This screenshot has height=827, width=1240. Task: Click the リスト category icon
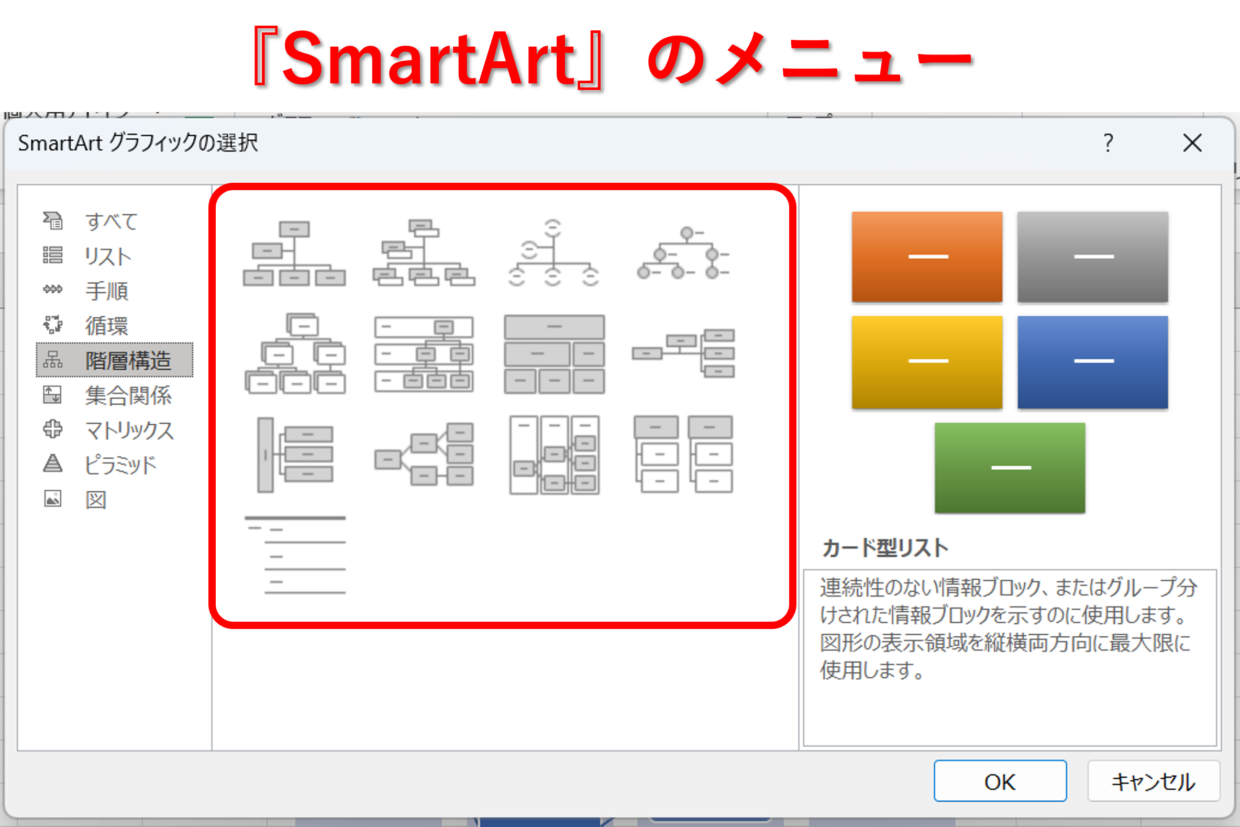pyautogui.click(x=53, y=256)
